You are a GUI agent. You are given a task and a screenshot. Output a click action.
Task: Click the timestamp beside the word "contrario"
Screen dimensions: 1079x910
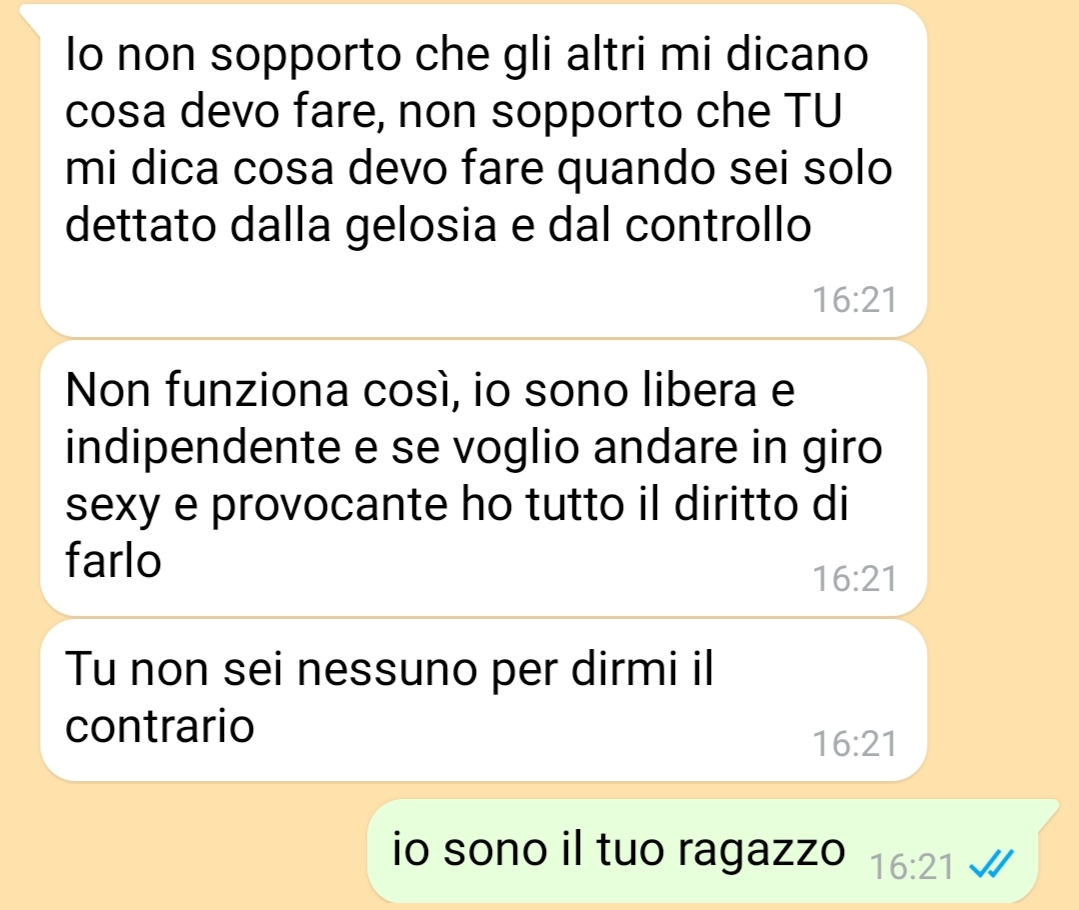(x=855, y=743)
